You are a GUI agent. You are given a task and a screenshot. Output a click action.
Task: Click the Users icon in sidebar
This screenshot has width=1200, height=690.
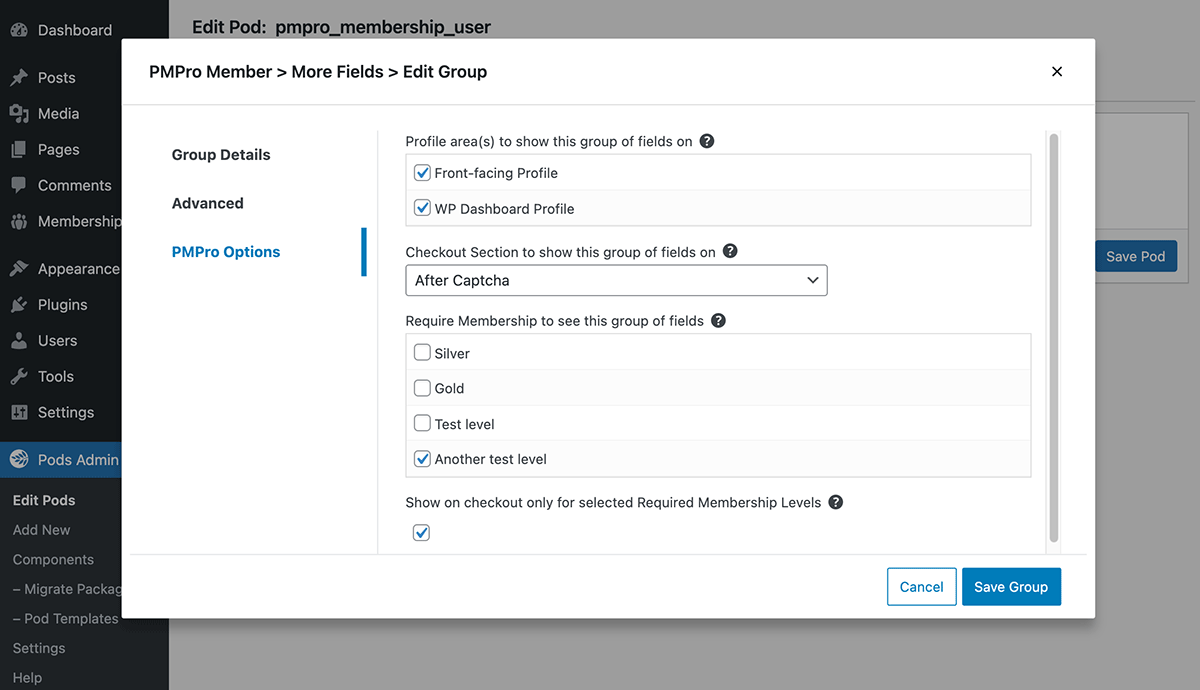coord(19,340)
